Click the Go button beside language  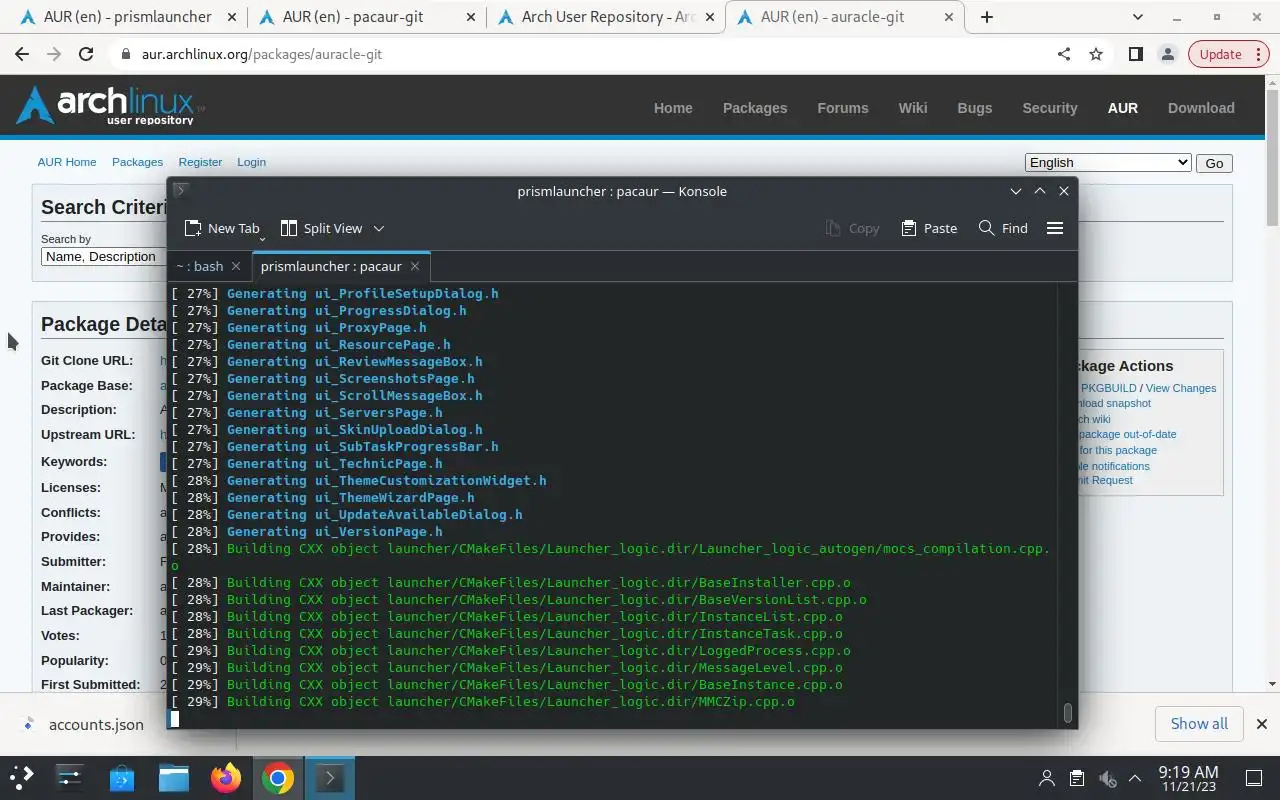coord(1214,163)
